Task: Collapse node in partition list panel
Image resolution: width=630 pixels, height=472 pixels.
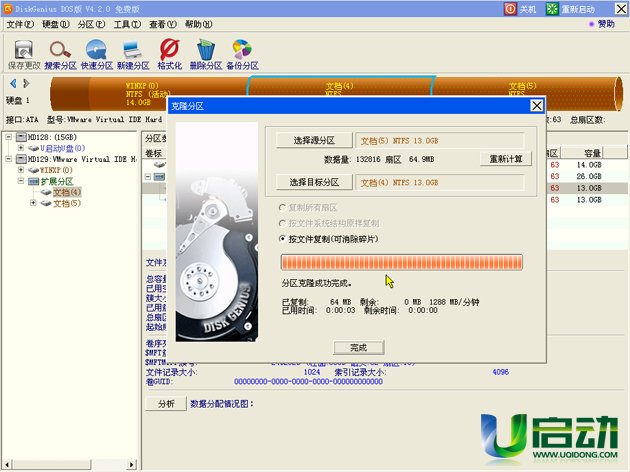Action: (148, 176)
